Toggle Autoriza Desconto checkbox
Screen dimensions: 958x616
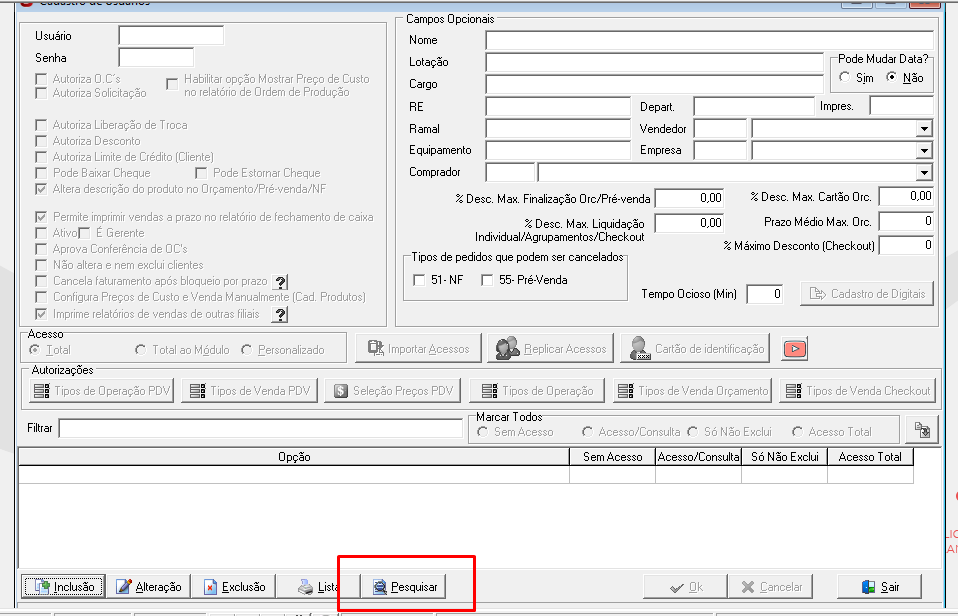[x=41, y=141]
